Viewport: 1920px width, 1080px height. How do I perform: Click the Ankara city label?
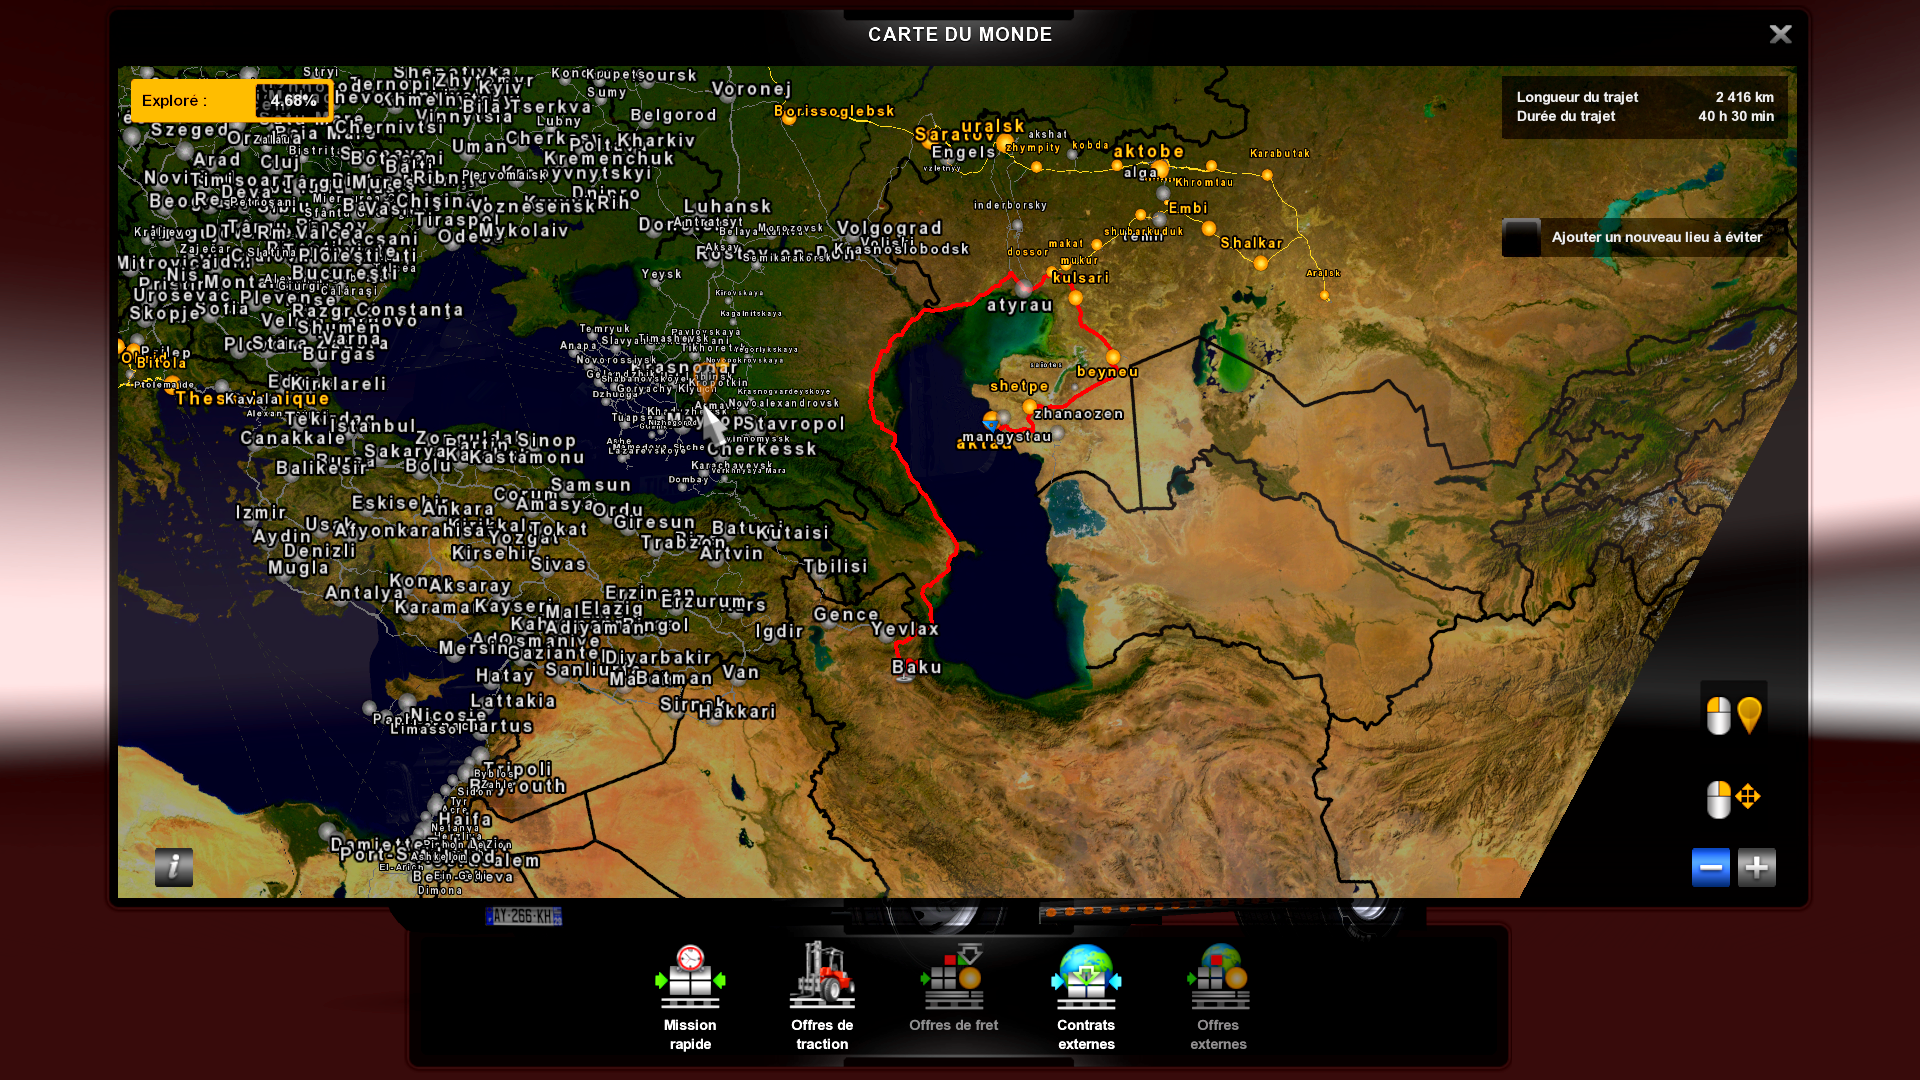pos(458,509)
